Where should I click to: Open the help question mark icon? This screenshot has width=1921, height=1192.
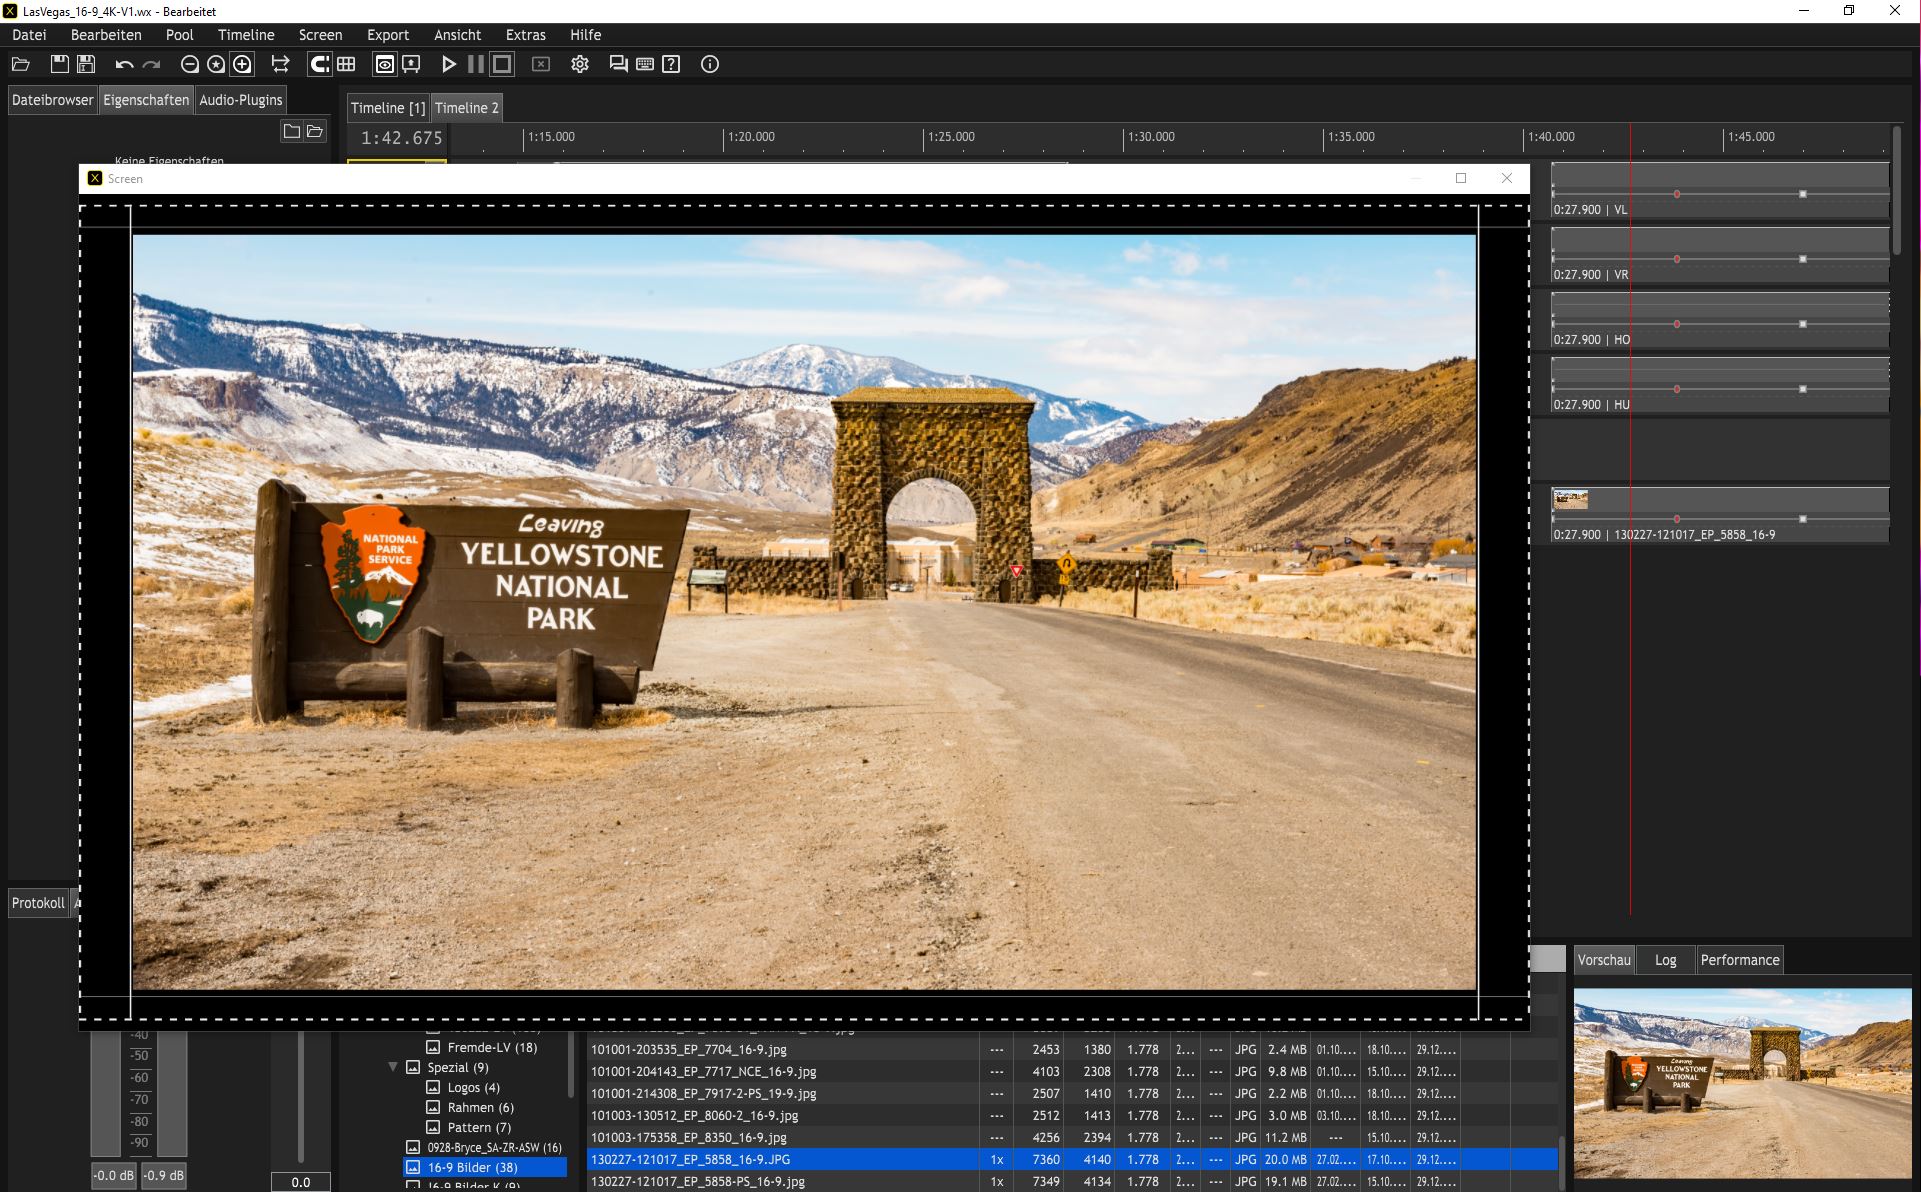tap(671, 64)
